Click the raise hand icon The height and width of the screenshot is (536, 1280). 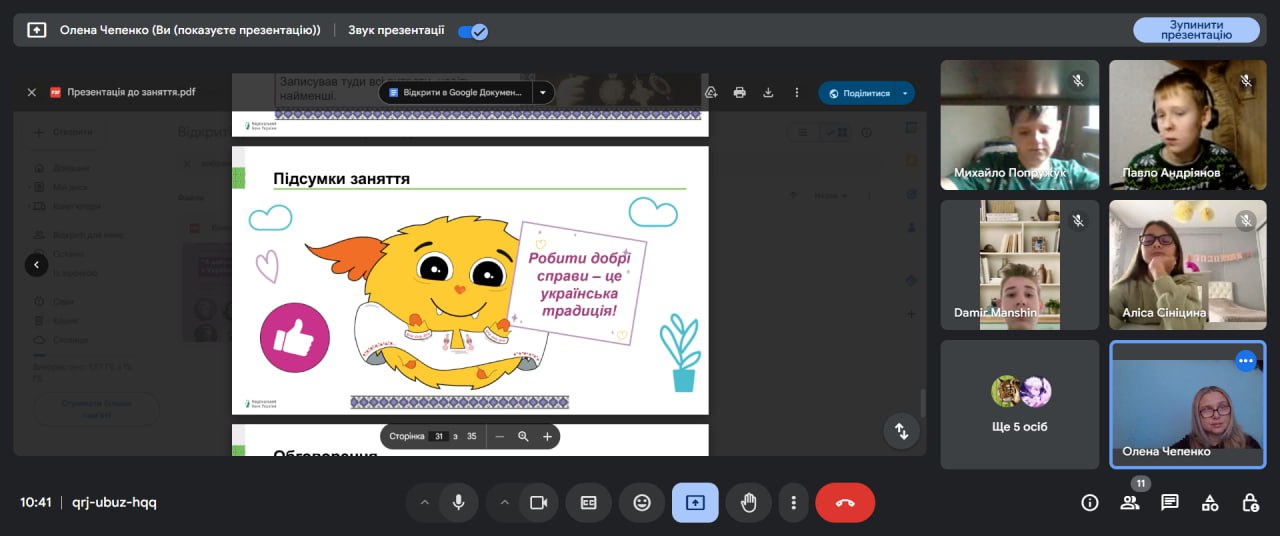748,503
